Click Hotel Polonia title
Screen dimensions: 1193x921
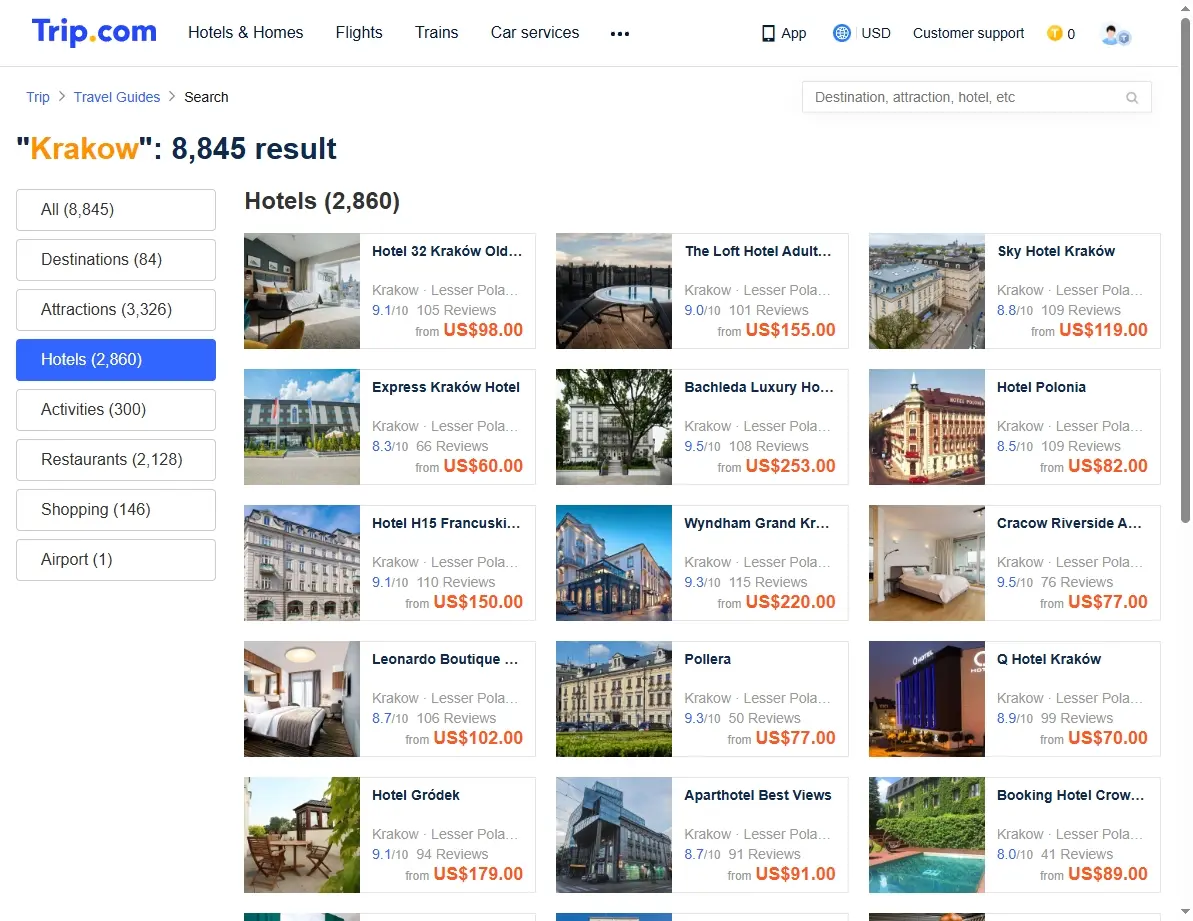(1042, 388)
